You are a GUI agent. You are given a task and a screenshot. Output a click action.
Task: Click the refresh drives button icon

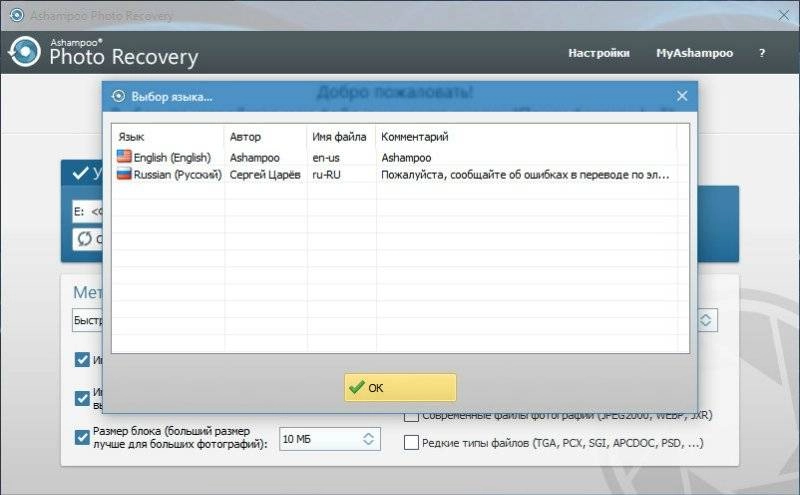(x=85, y=239)
